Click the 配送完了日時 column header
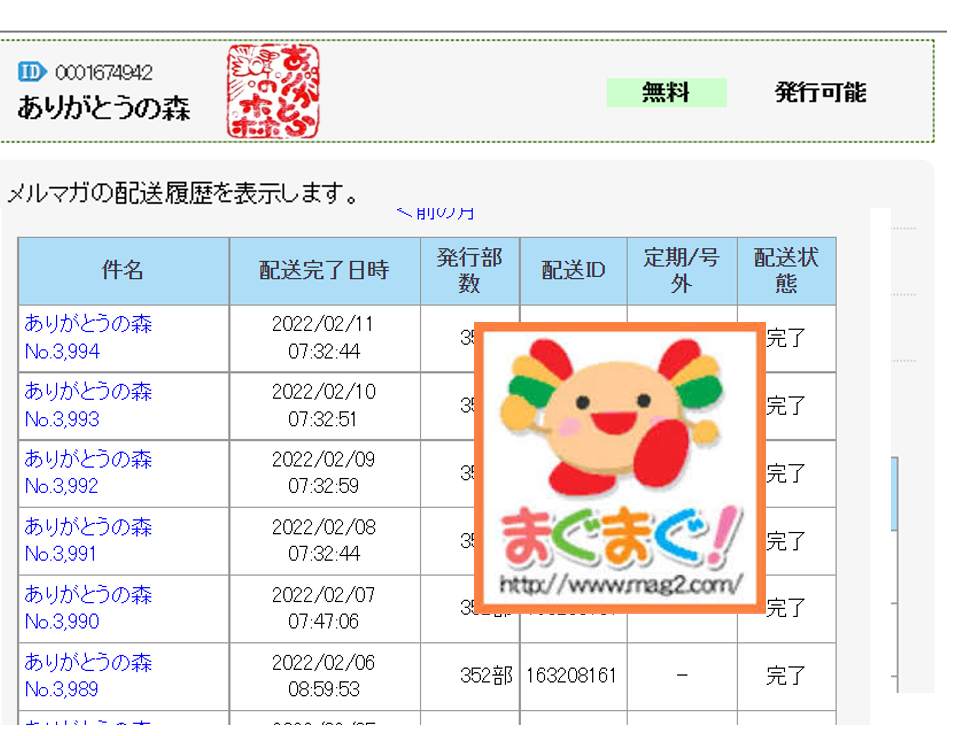 324,271
